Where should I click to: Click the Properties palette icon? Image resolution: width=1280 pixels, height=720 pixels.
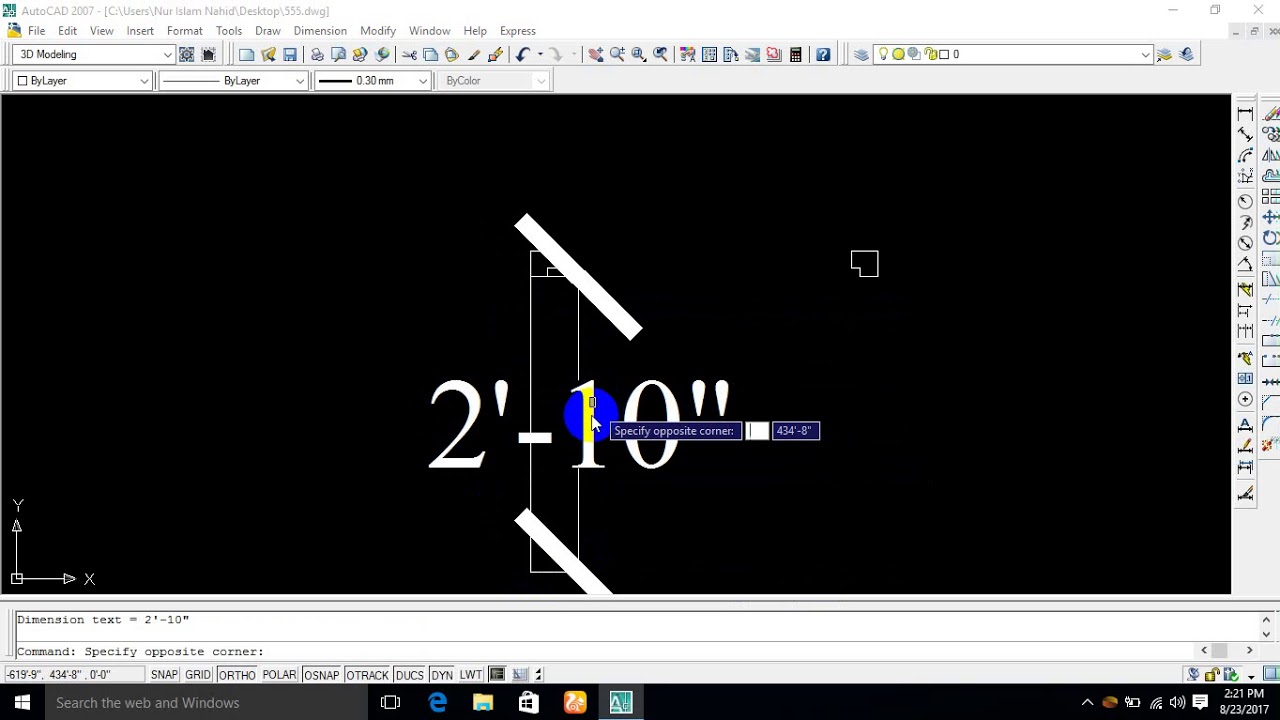688,55
